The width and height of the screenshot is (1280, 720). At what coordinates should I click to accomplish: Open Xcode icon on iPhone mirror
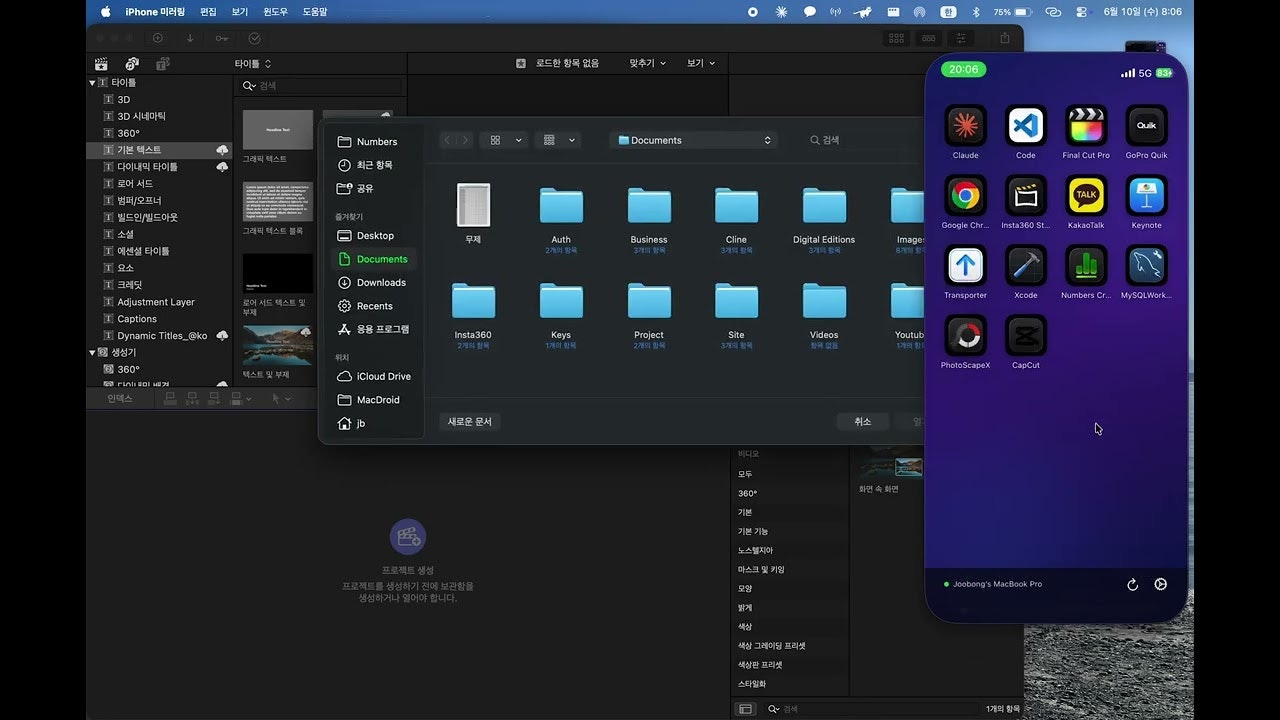click(1025, 266)
